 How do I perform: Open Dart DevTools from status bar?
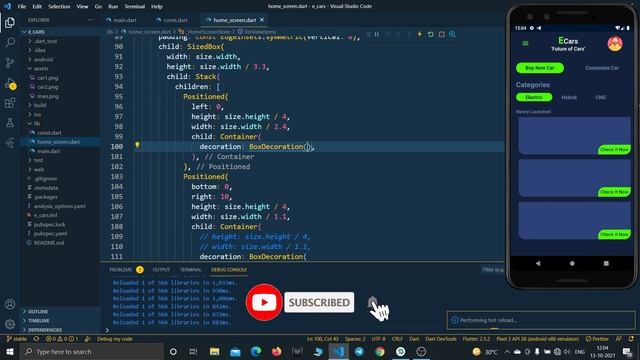441,339
